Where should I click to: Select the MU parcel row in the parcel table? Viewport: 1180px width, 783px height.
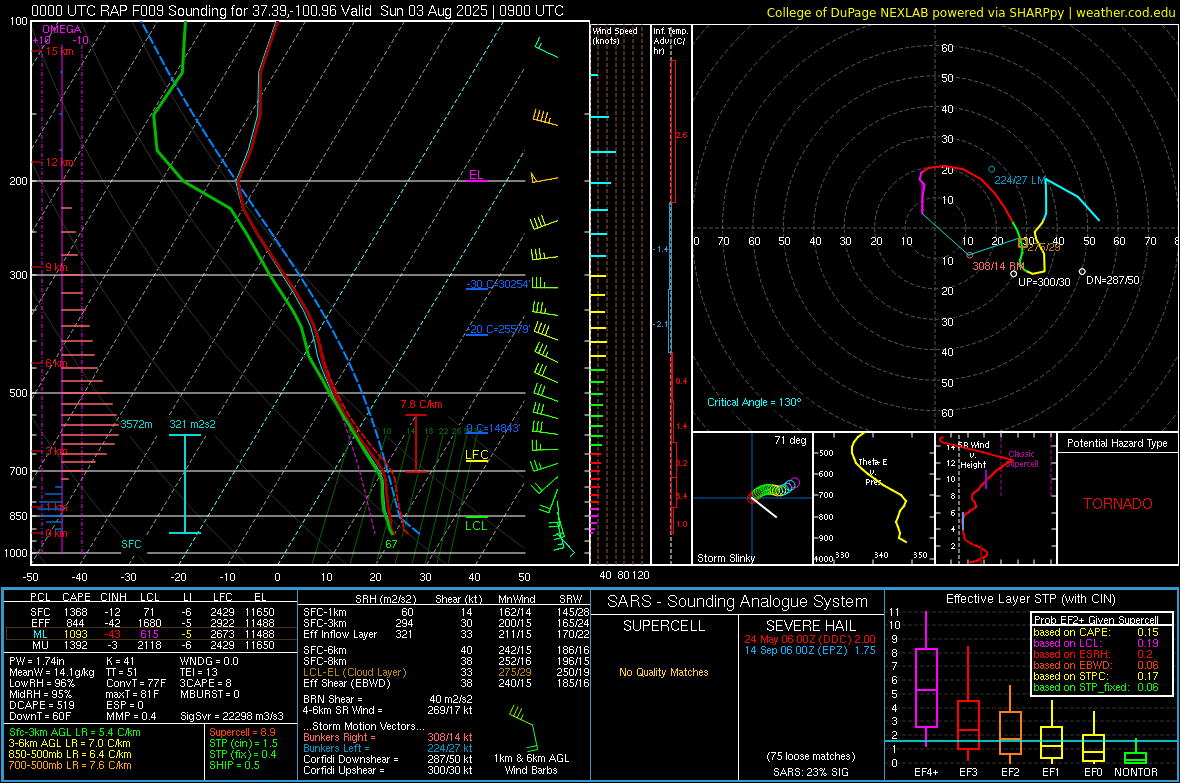(x=151, y=645)
